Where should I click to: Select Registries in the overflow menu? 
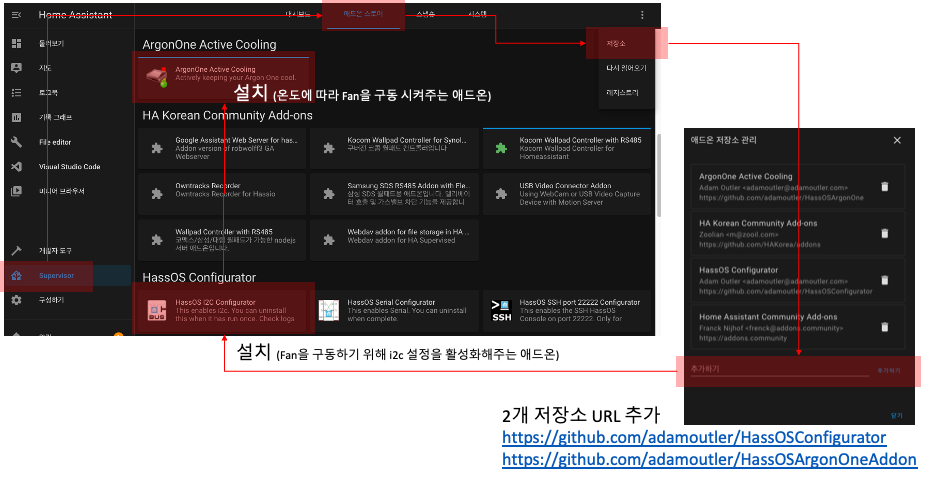point(622,93)
